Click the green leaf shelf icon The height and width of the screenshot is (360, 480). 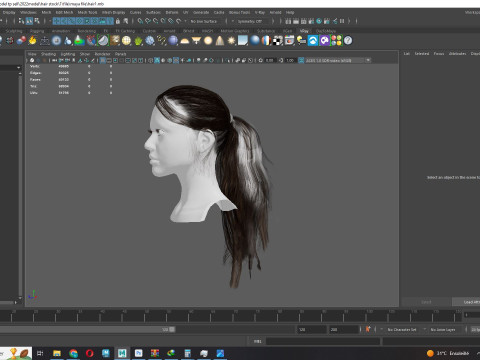pos(138,41)
